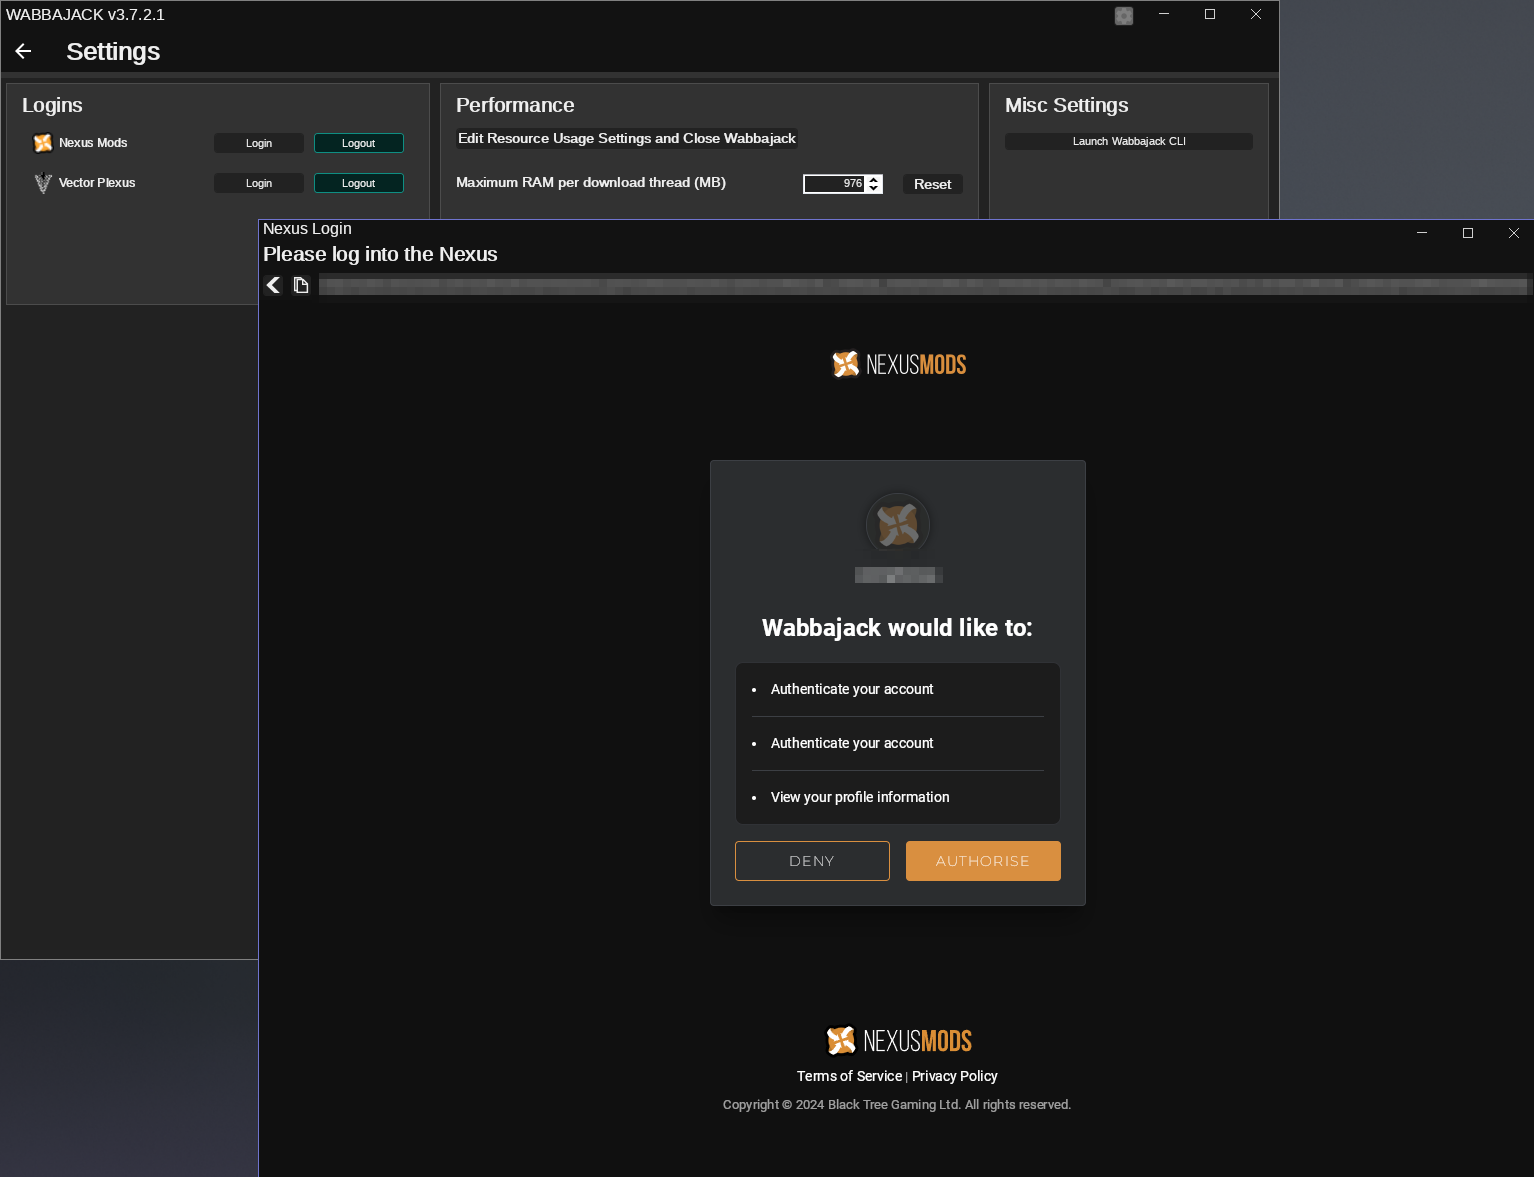Minimize the Wabbajack main window

1164,14
